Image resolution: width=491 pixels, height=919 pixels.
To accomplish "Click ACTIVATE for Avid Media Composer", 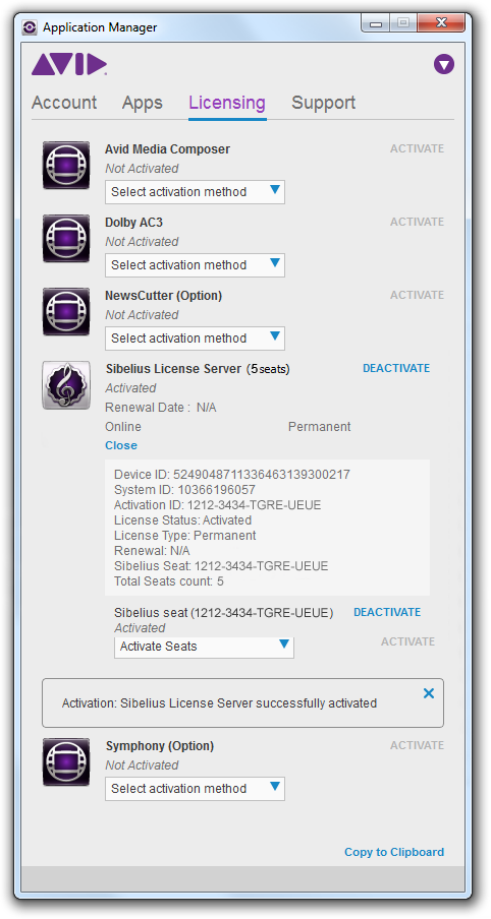I will (417, 149).
